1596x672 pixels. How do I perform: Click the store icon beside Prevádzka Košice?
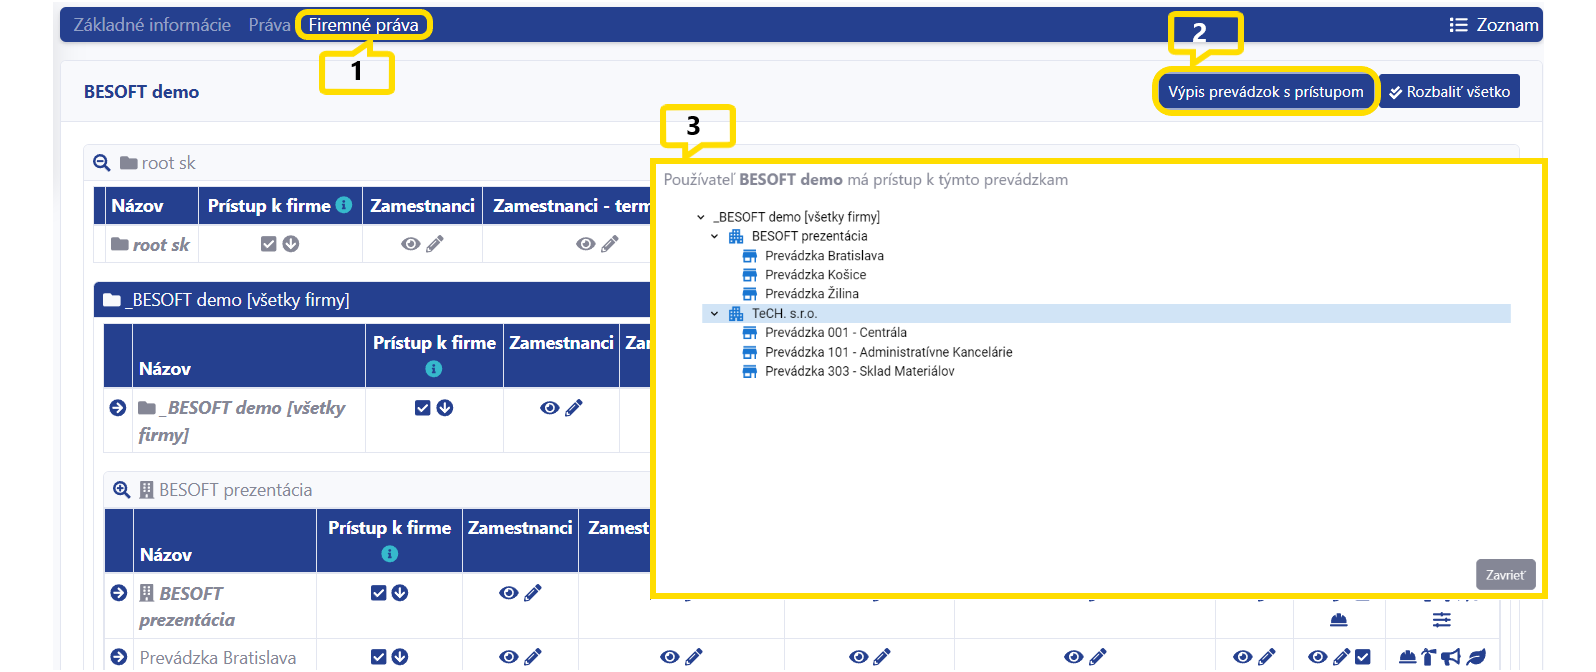[x=750, y=275]
